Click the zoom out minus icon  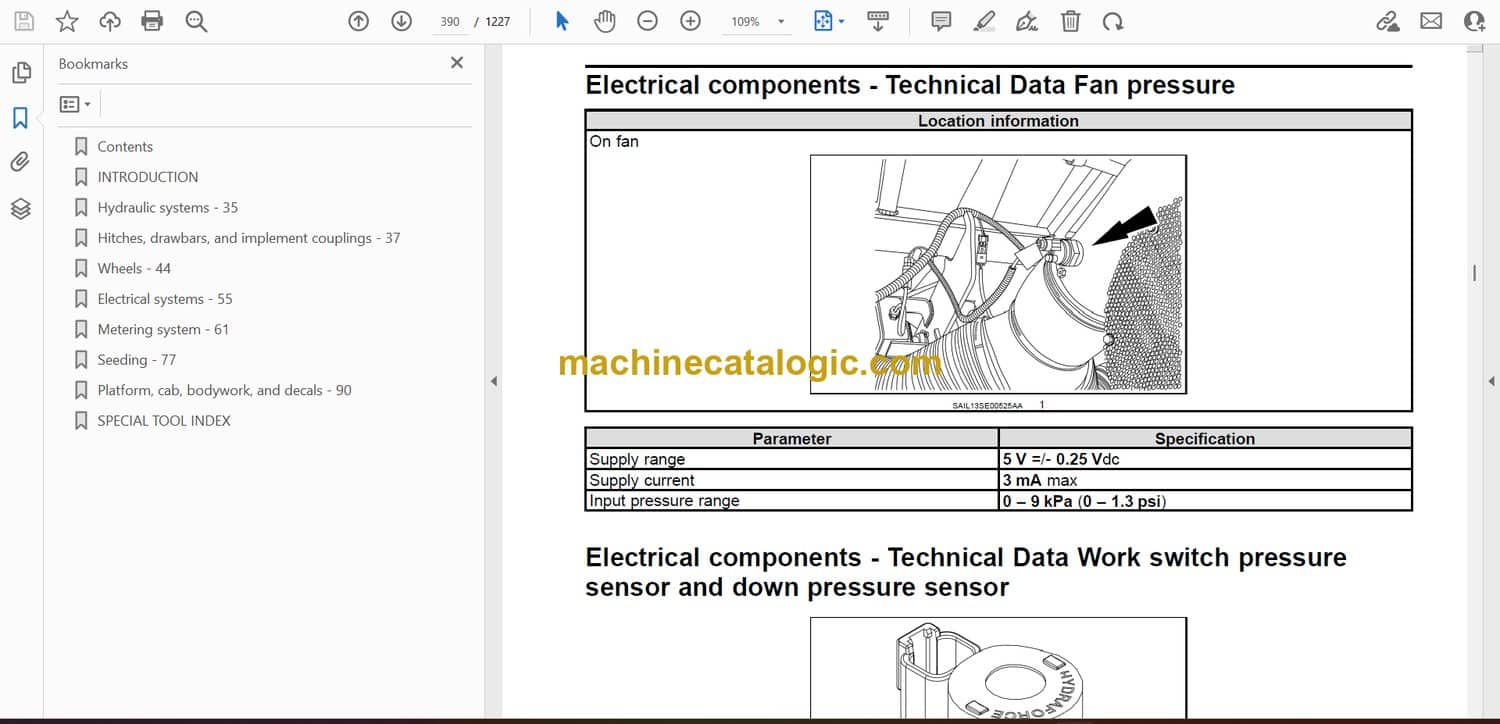coord(648,21)
